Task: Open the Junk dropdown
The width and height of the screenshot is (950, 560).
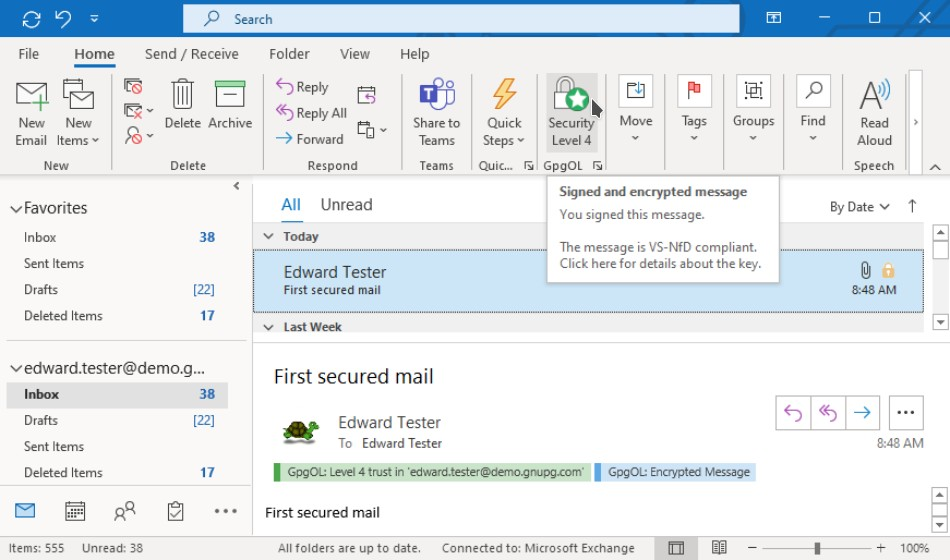Action: pyautogui.click(x=138, y=135)
